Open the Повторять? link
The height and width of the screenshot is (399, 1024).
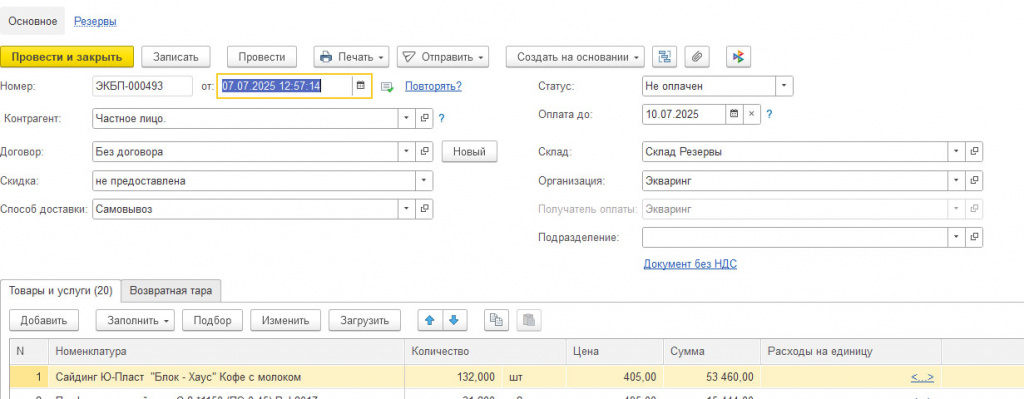pos(434,86)
